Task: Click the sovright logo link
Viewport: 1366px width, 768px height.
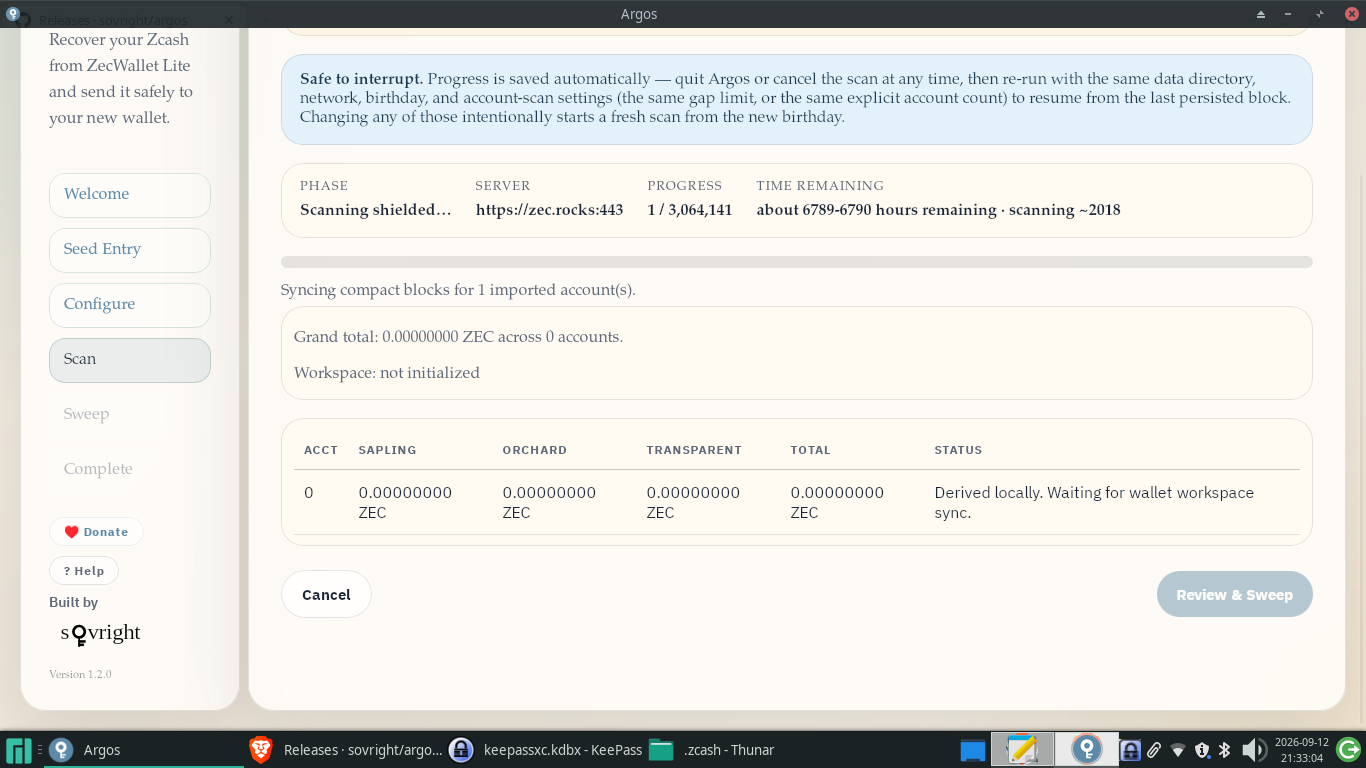Action: coord(100,634)
